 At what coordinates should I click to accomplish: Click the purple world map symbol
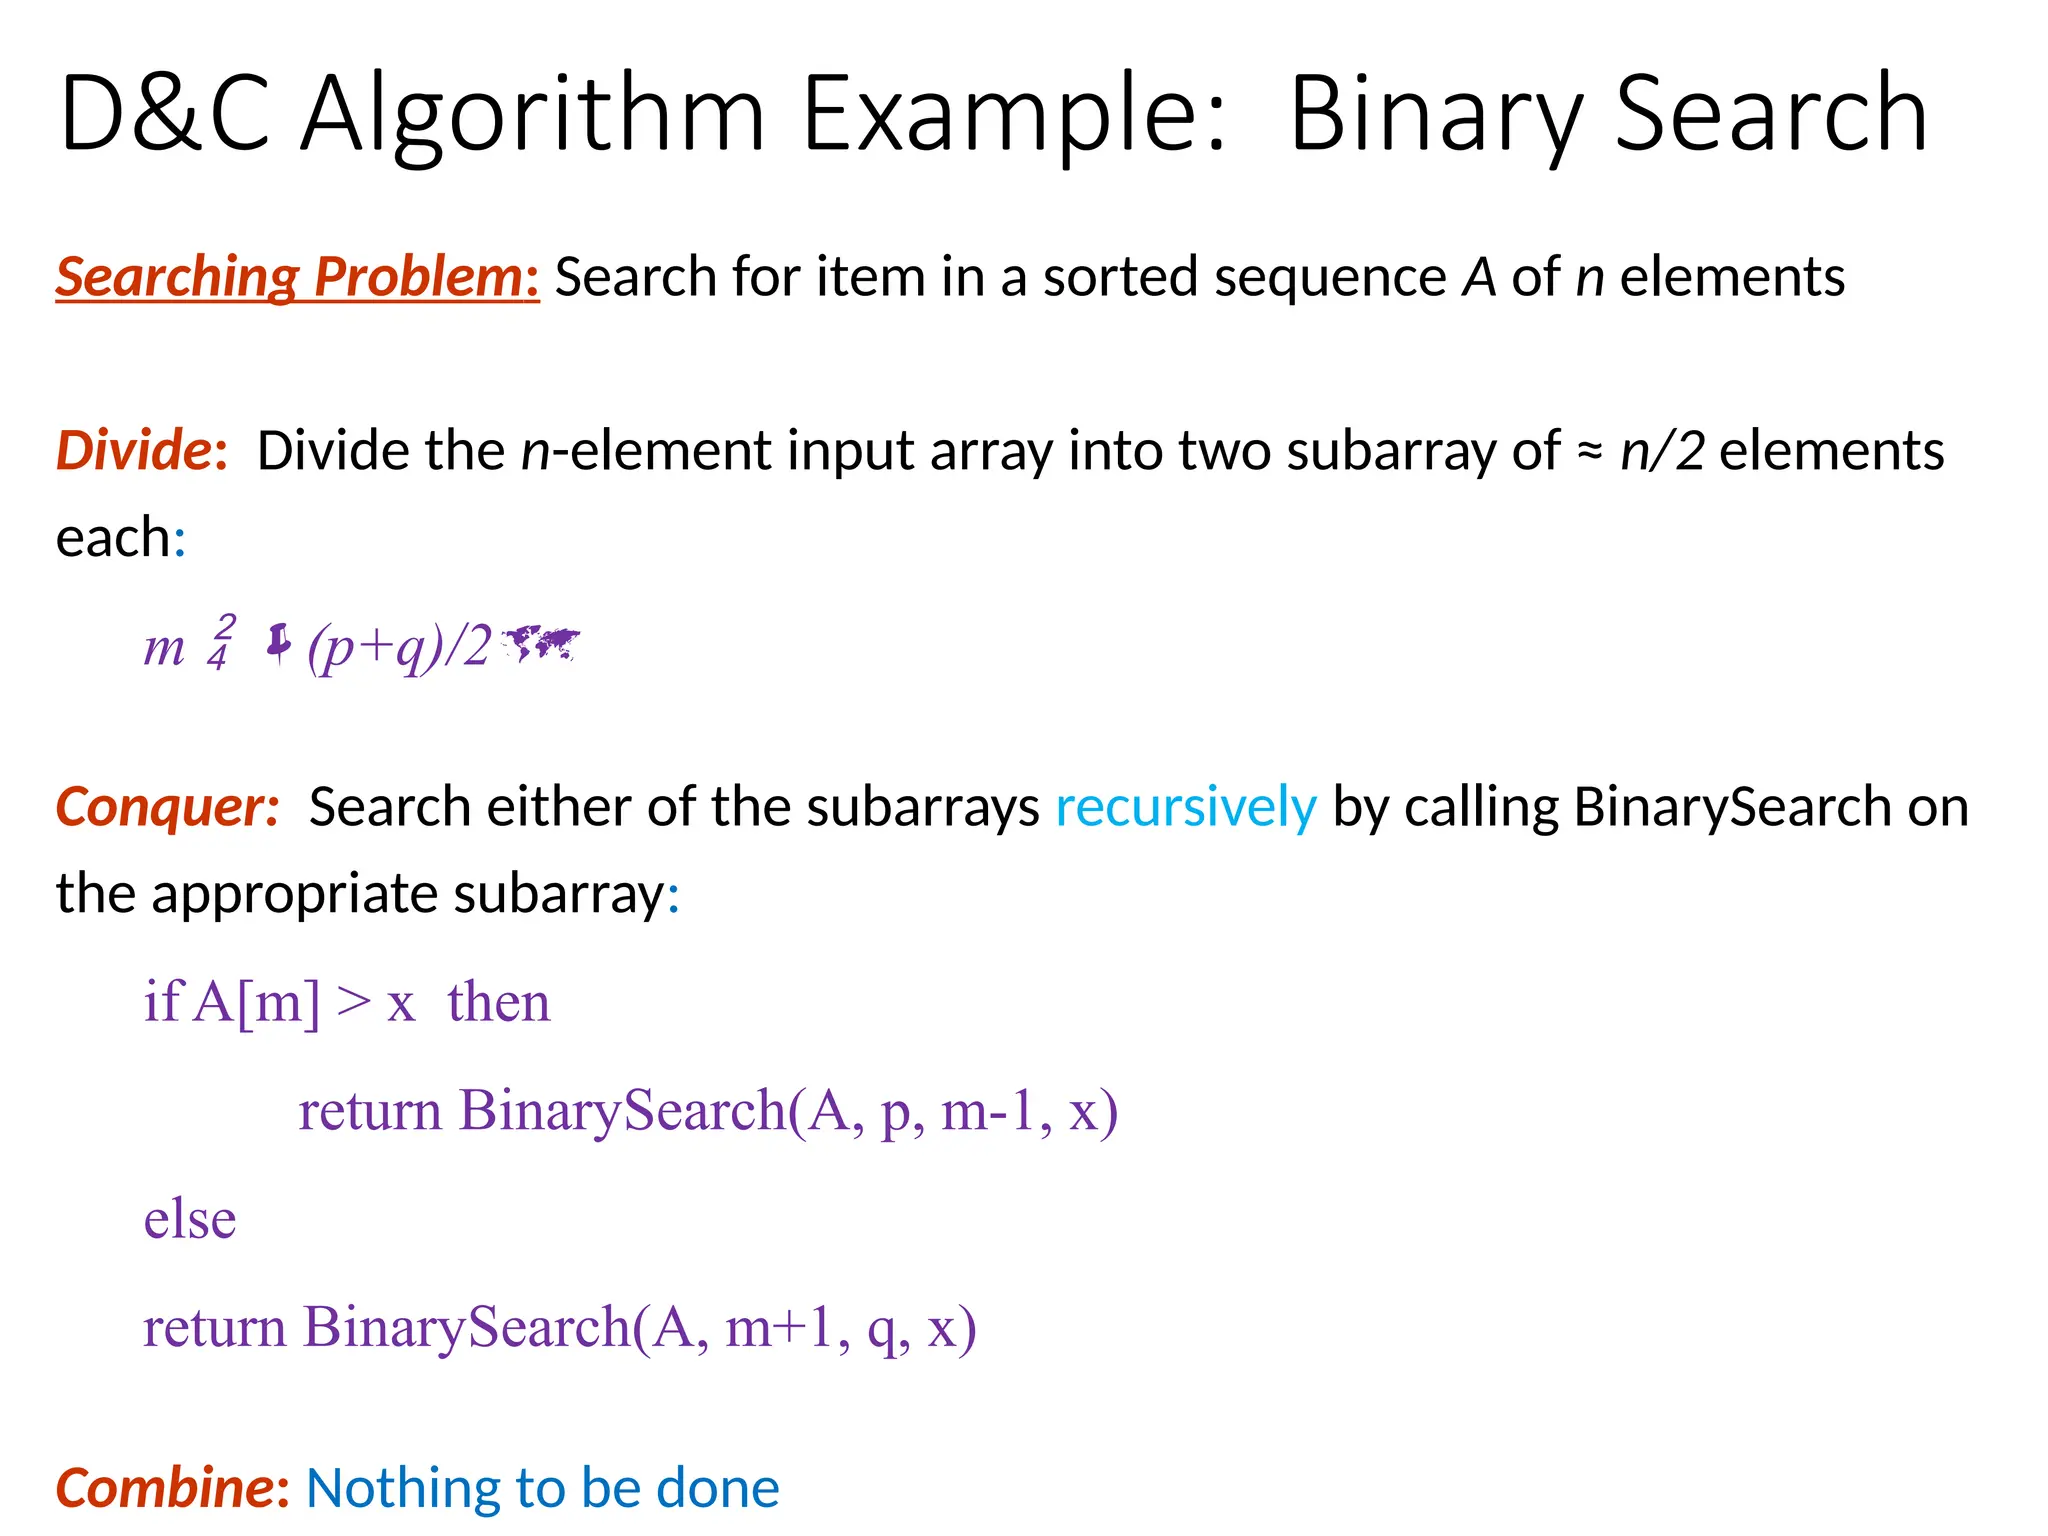[x=539, y=643]
